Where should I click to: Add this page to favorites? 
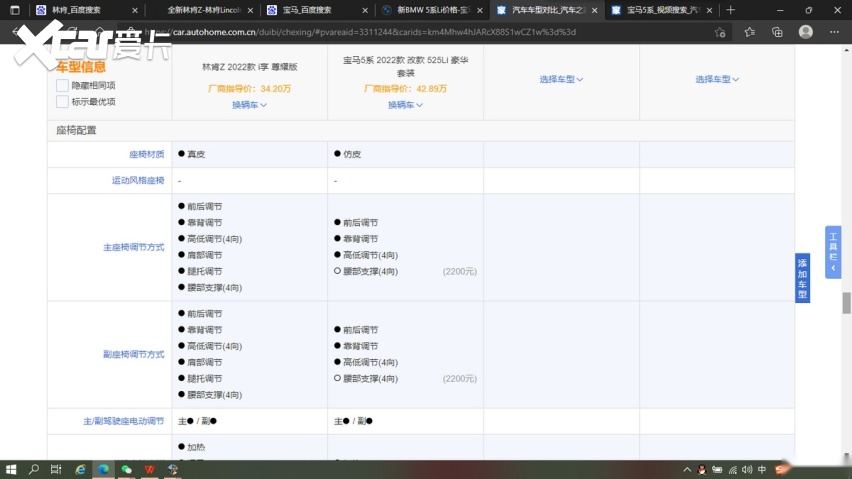pos(720,32)
